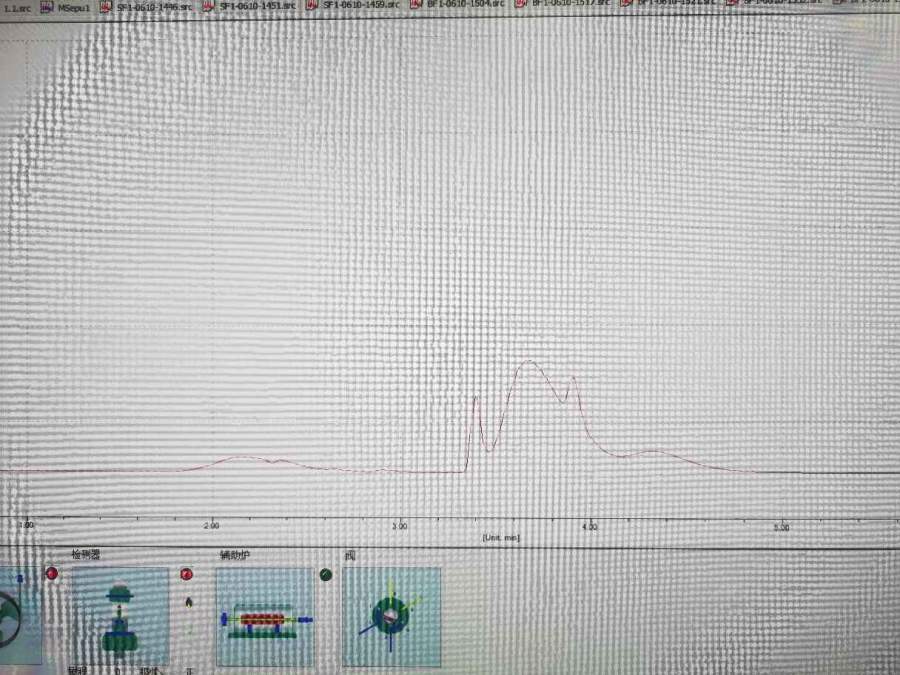Click the 检测器 label

[86, 554]
